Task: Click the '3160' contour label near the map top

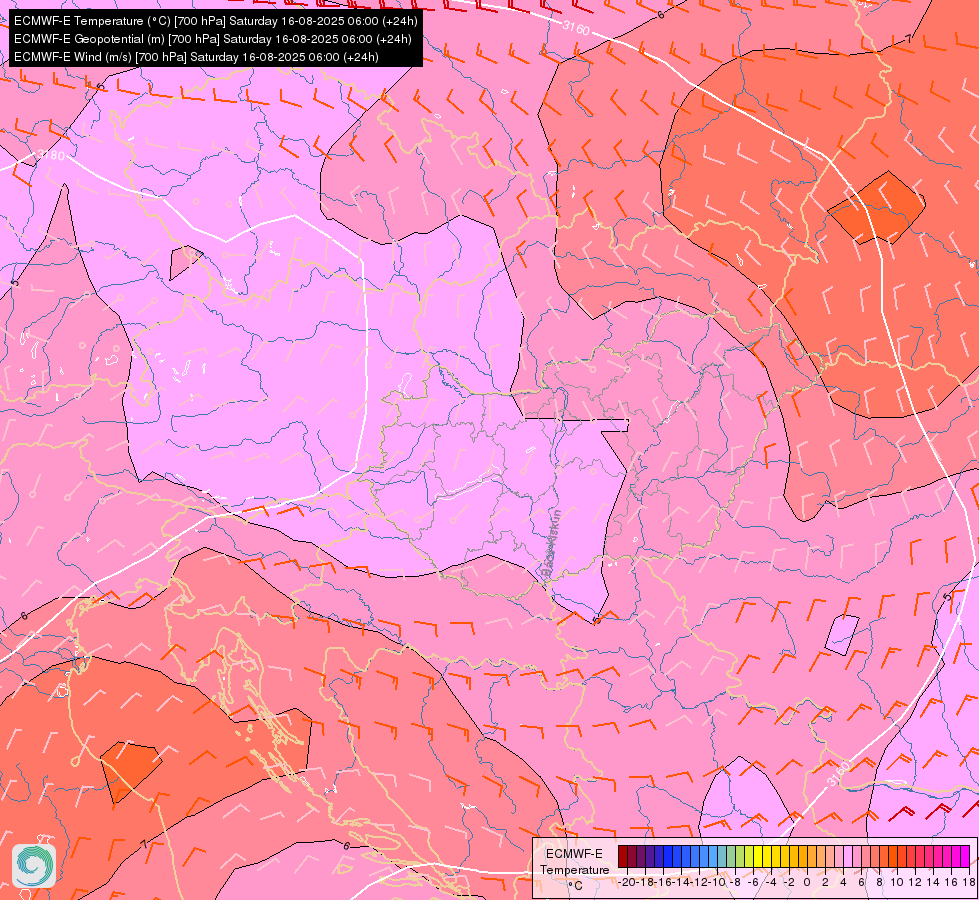Action: tap(576, 28)
